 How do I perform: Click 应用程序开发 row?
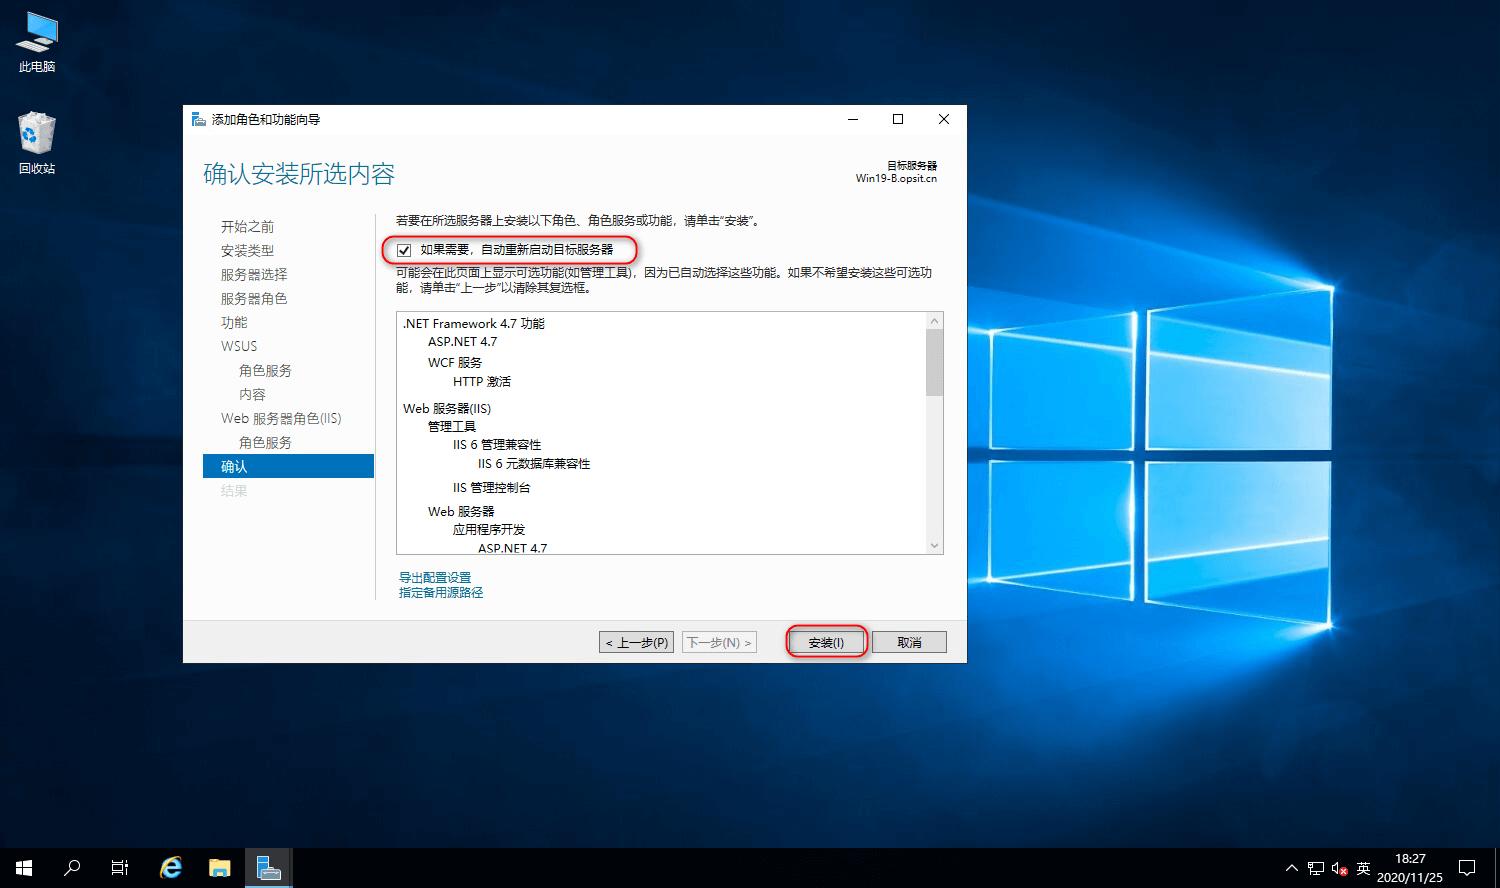click(x=489, y=530)
